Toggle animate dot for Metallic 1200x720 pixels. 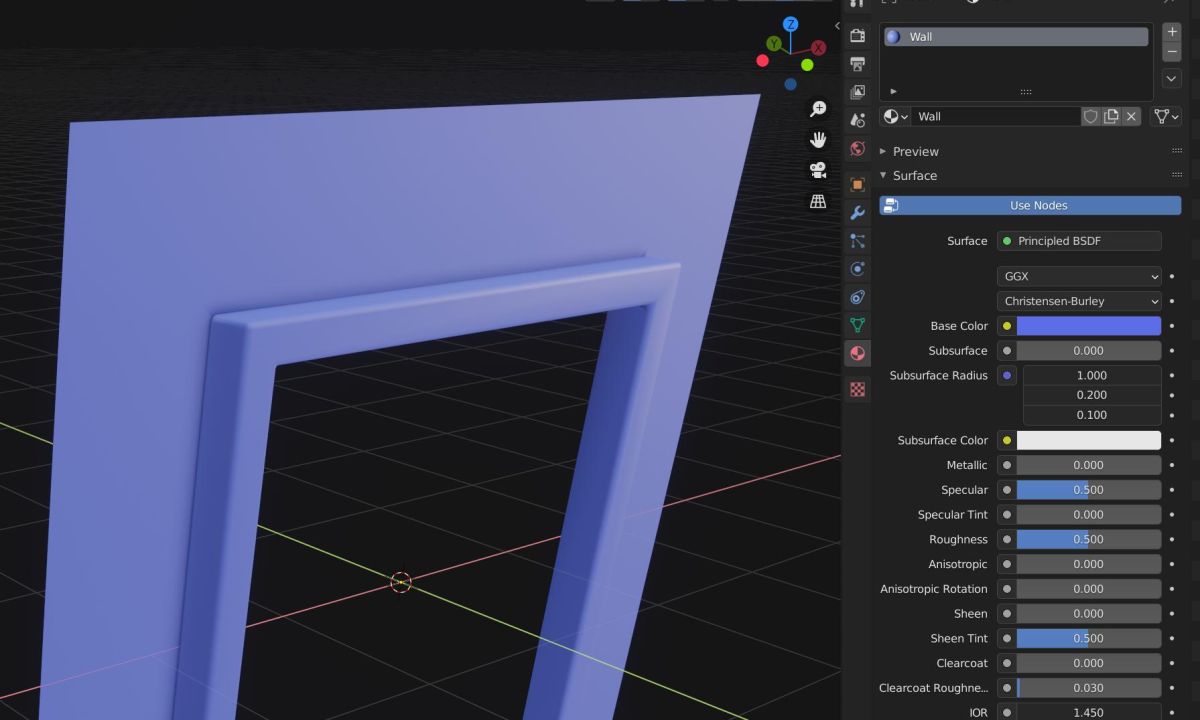(1172, 465)
